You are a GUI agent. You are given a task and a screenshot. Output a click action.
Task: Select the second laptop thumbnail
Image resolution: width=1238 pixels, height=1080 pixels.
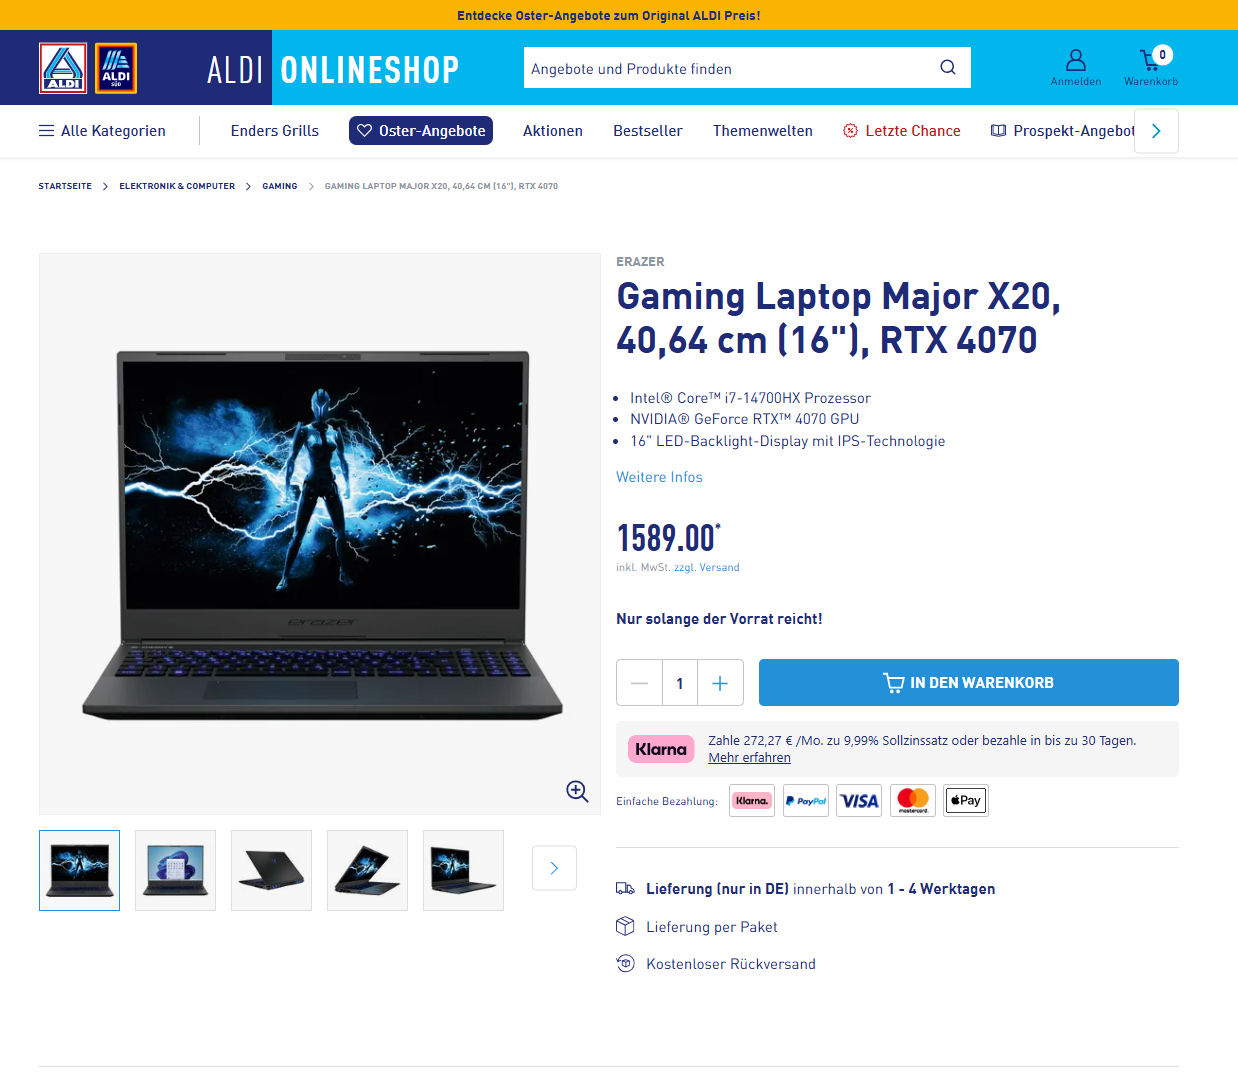point(175,870)
